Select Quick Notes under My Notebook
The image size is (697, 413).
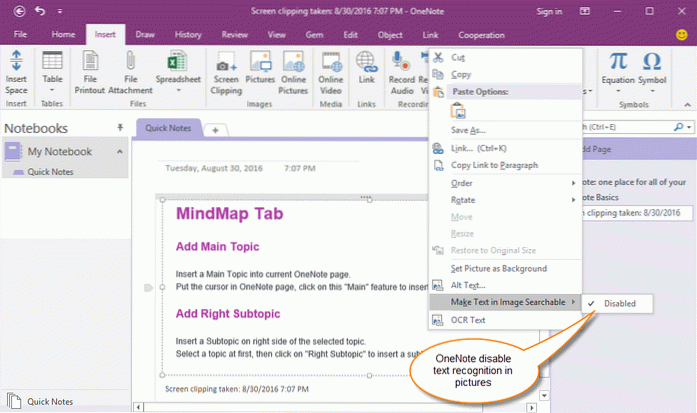50,172
